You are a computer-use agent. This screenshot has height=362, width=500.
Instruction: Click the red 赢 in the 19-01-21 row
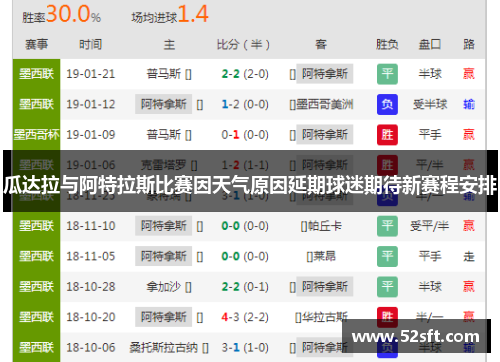click(469, 74)
